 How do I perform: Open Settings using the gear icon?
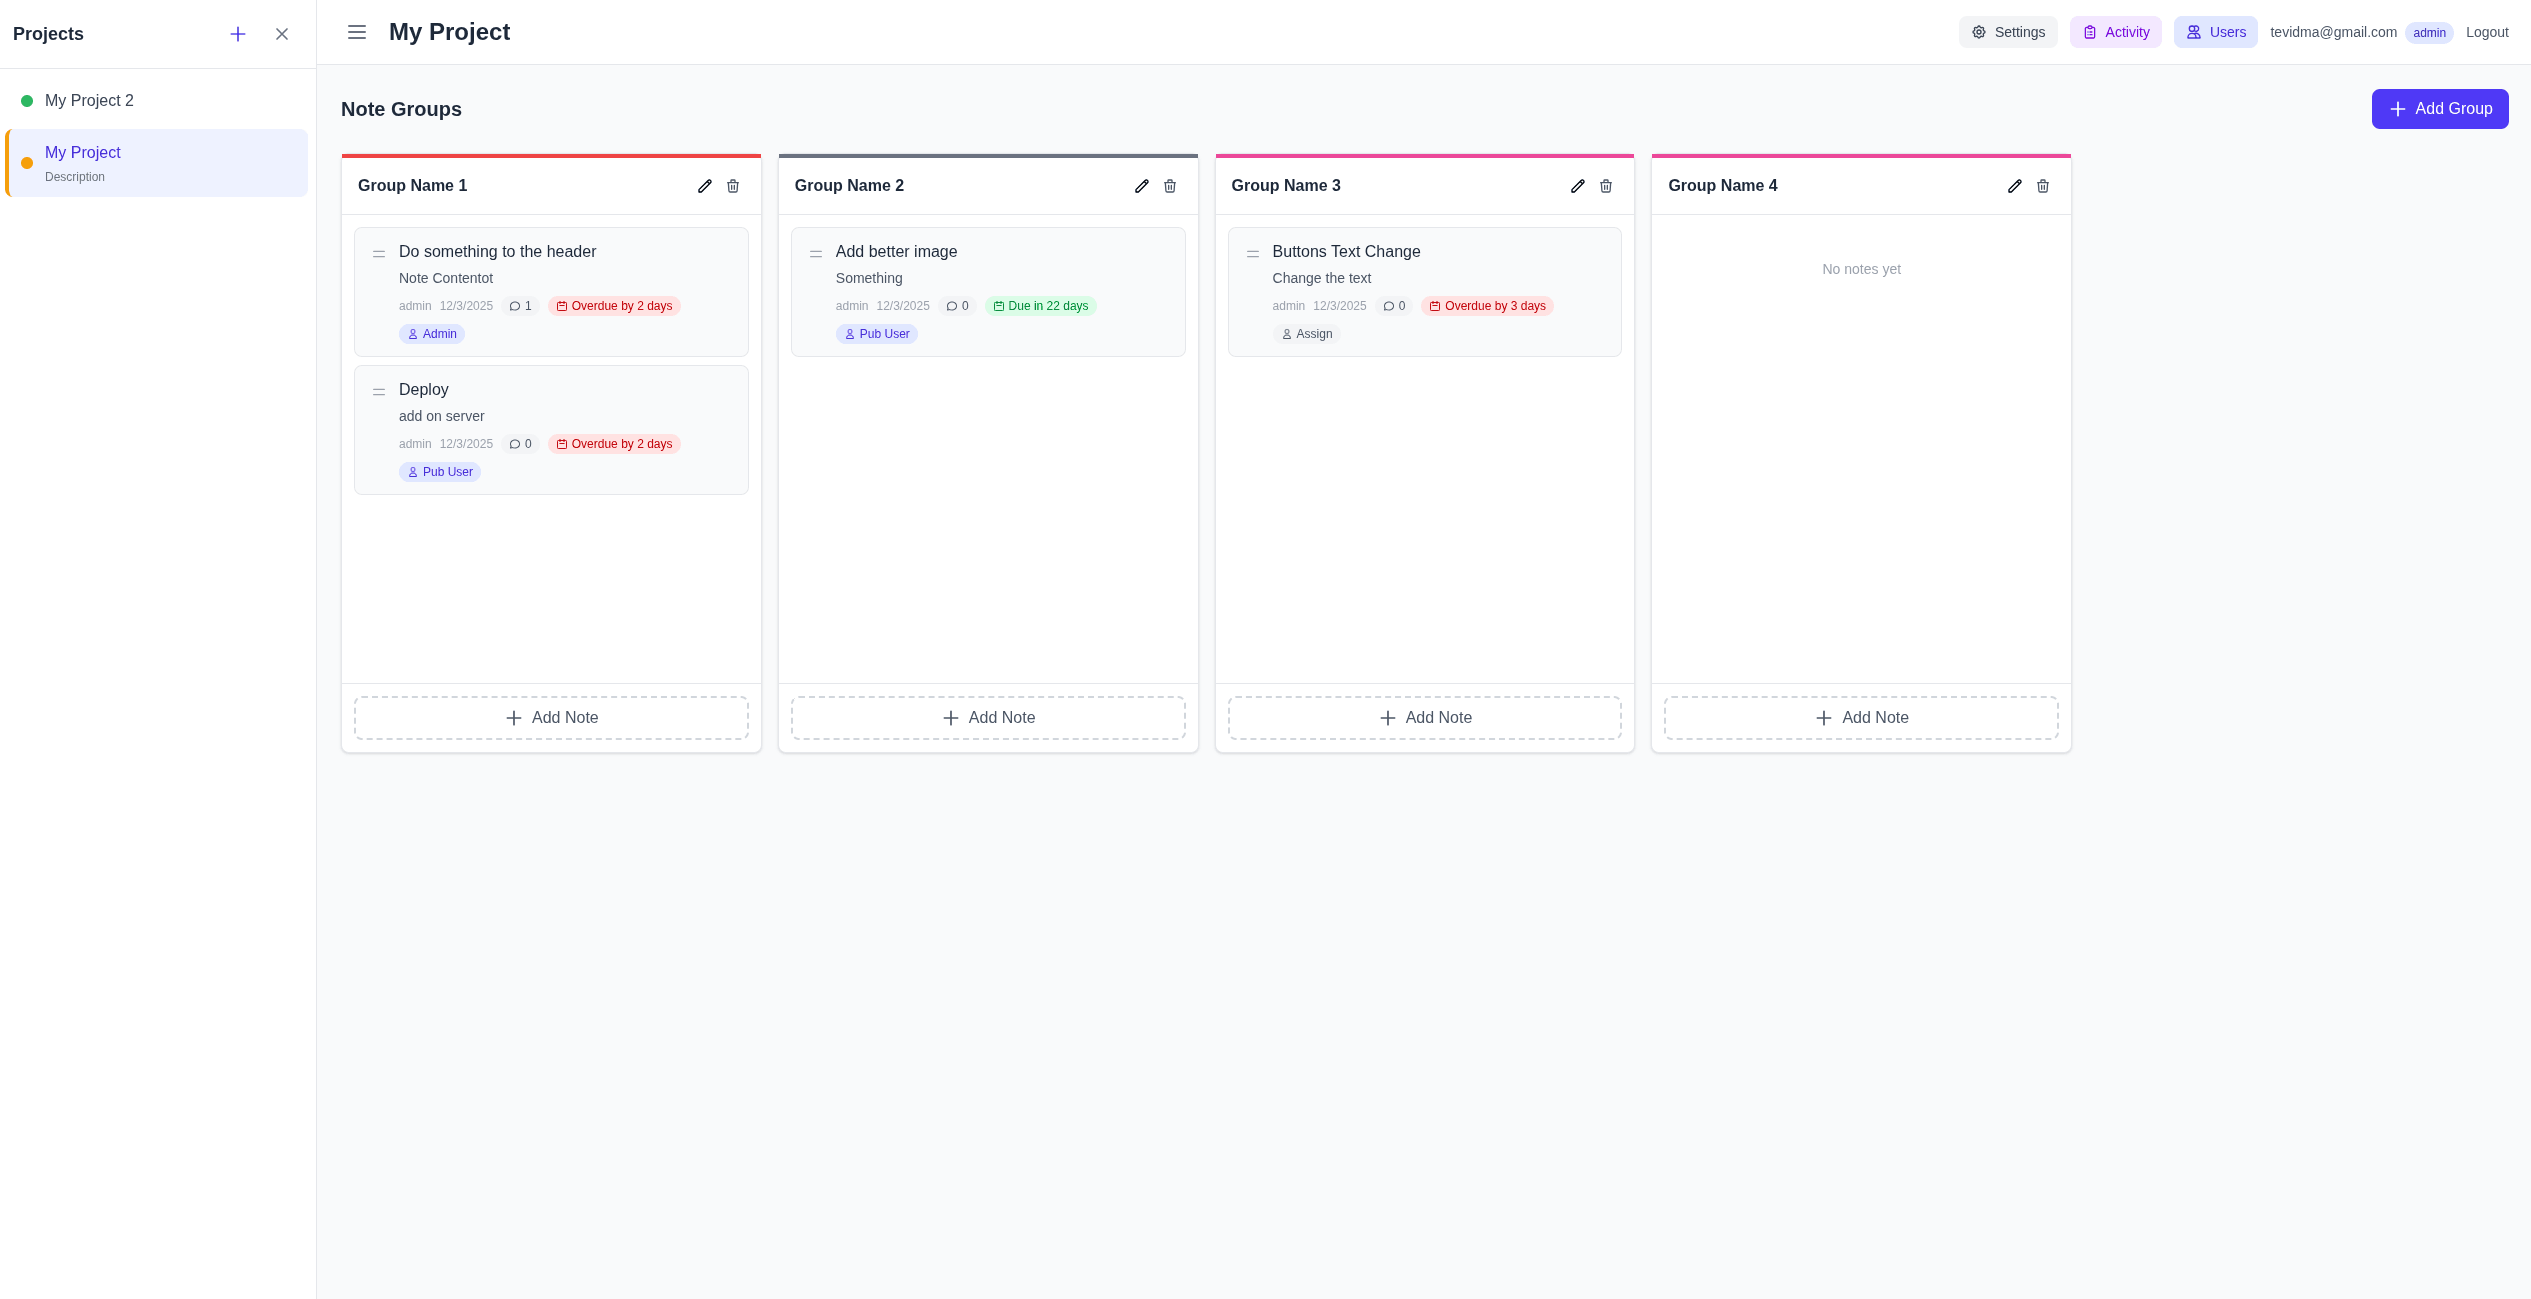click(2008, 31)
